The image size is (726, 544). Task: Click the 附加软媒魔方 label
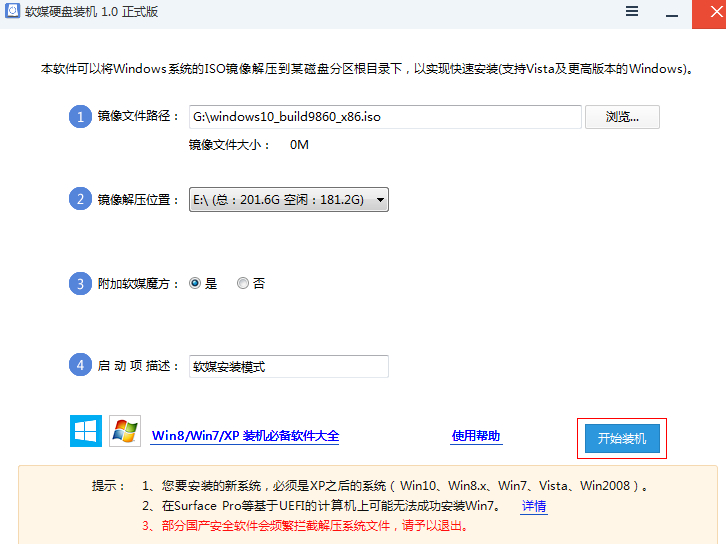(138, 283)
